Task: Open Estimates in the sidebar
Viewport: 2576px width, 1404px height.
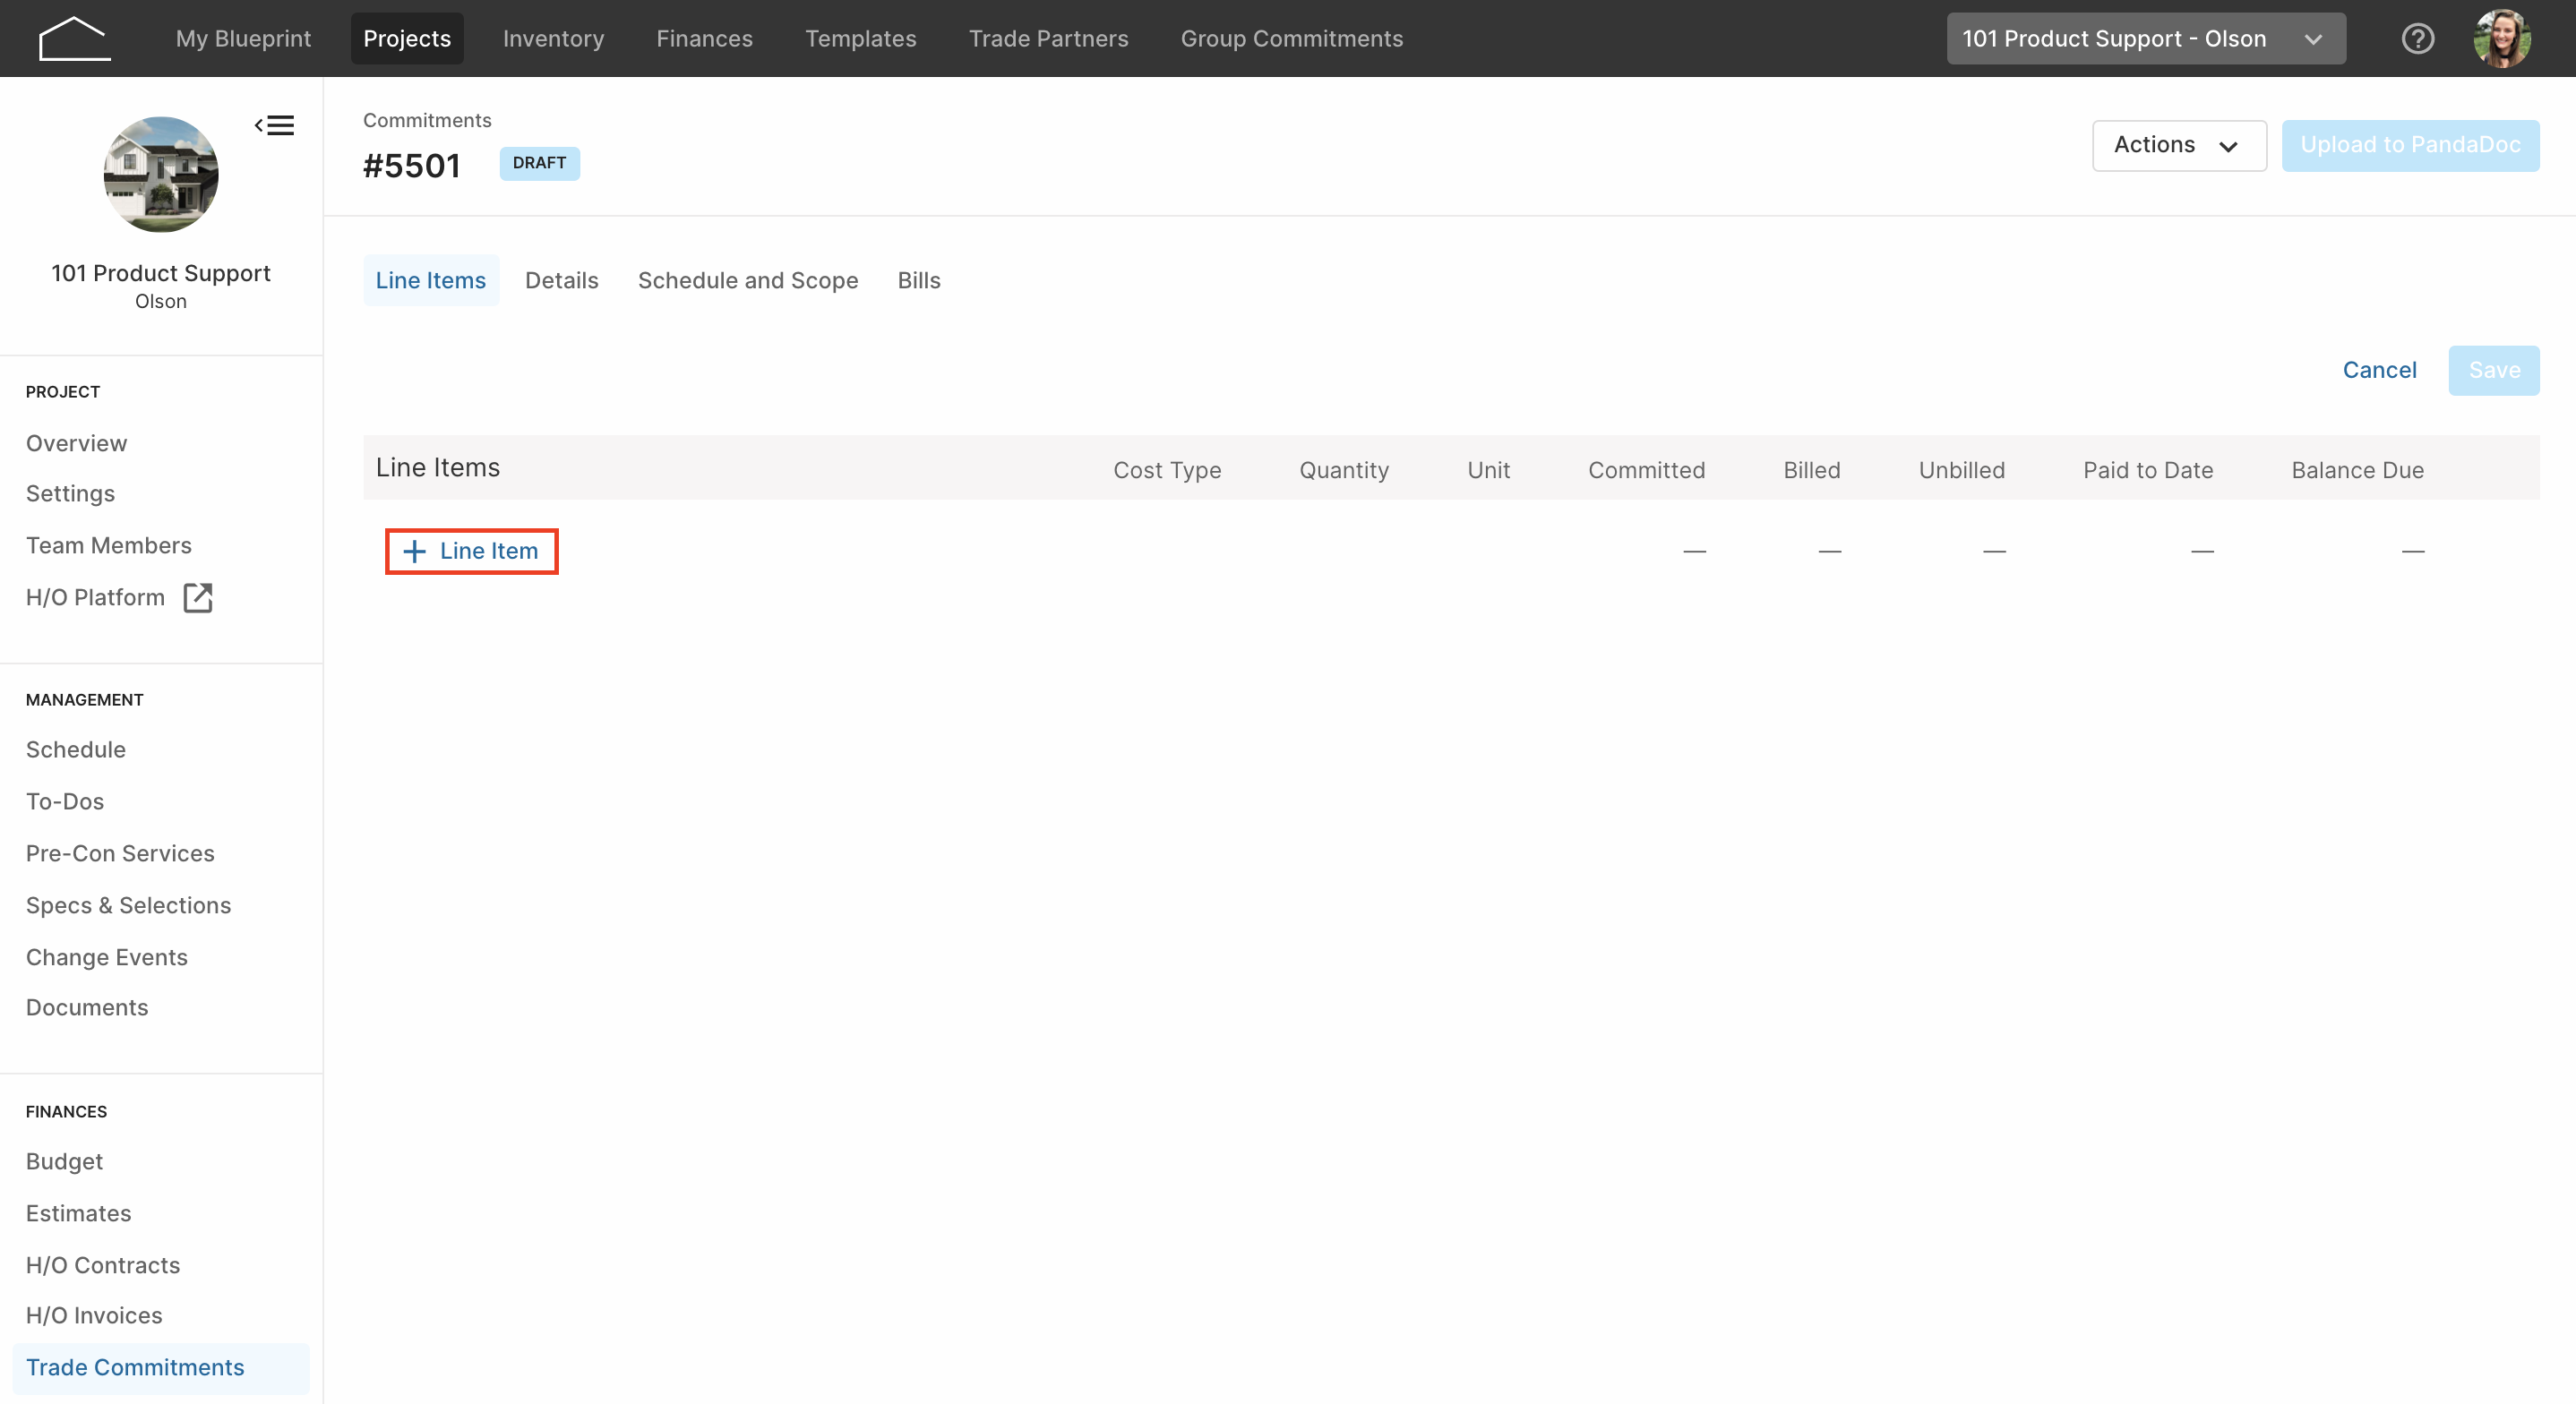Action: click(x=78, y=1213)
